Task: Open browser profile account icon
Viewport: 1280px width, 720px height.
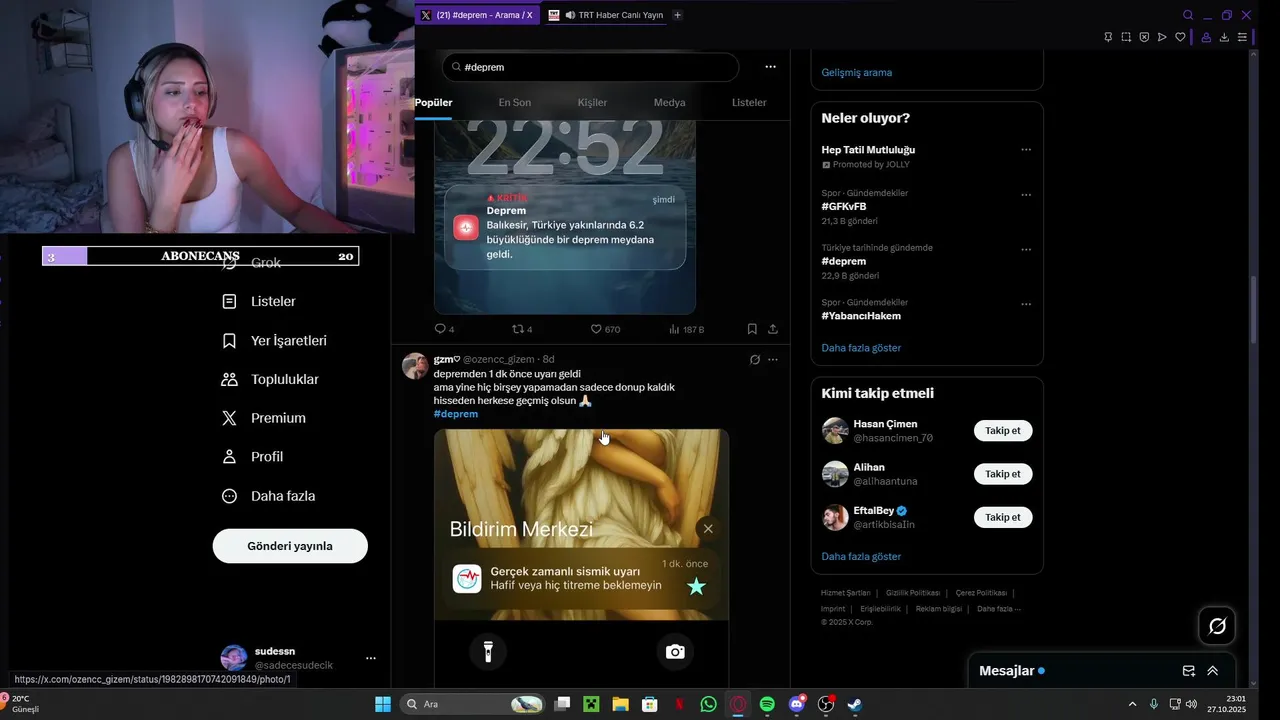Action: coord(1206,37)
